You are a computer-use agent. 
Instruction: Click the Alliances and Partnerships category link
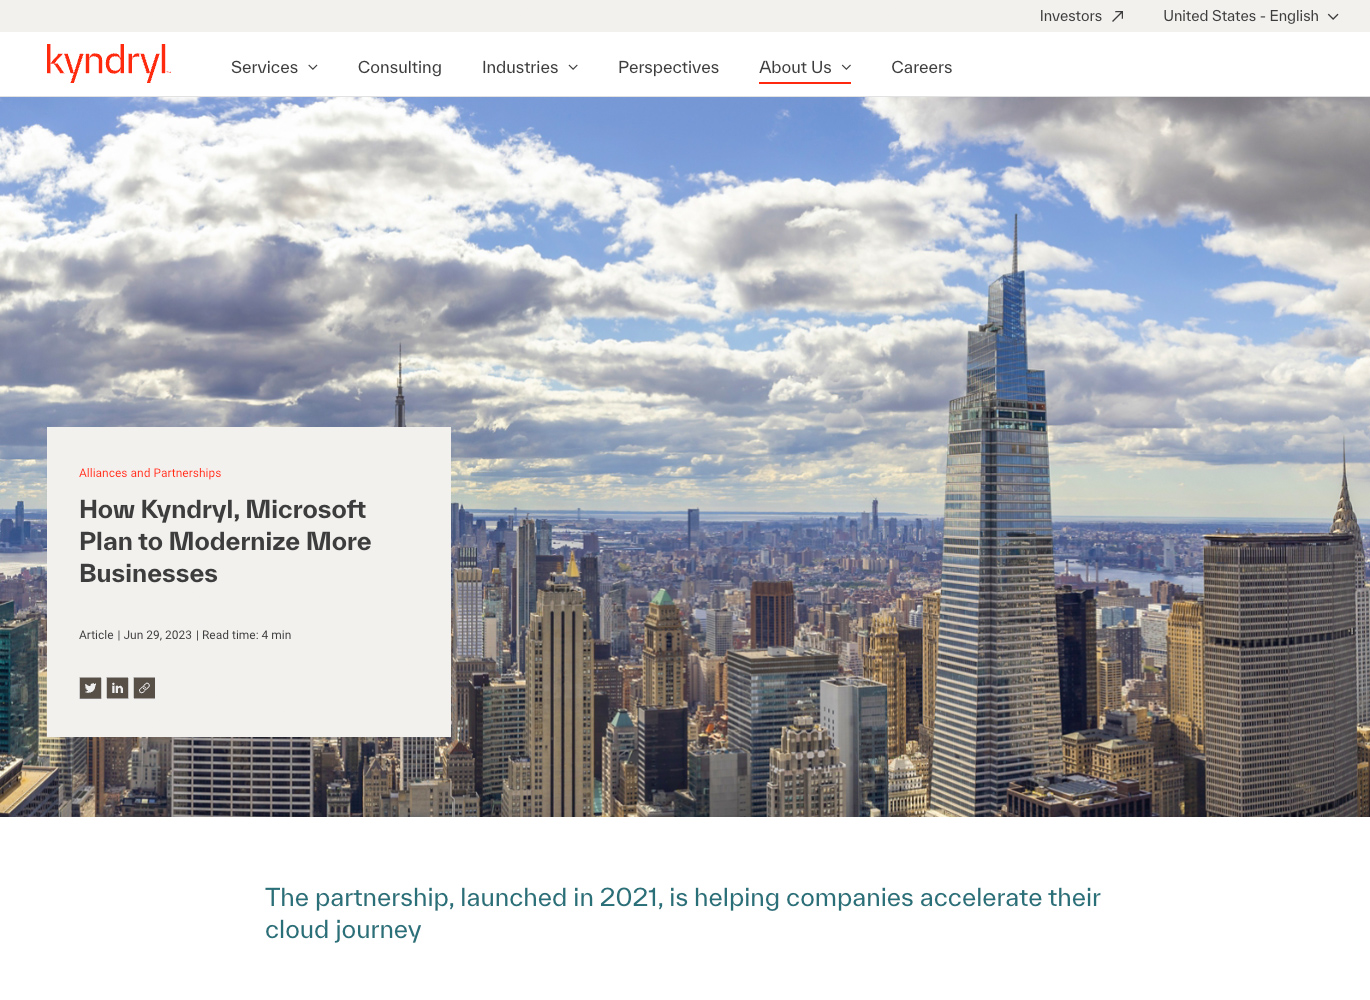pos(150,473)
